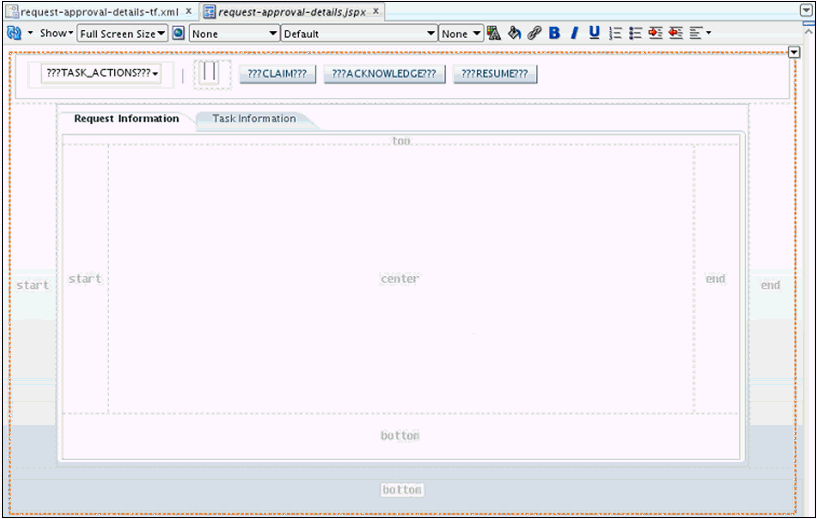Click the refresh page icon in toolbar
Viewport: 817px width, 519px height.
(14, 33)
